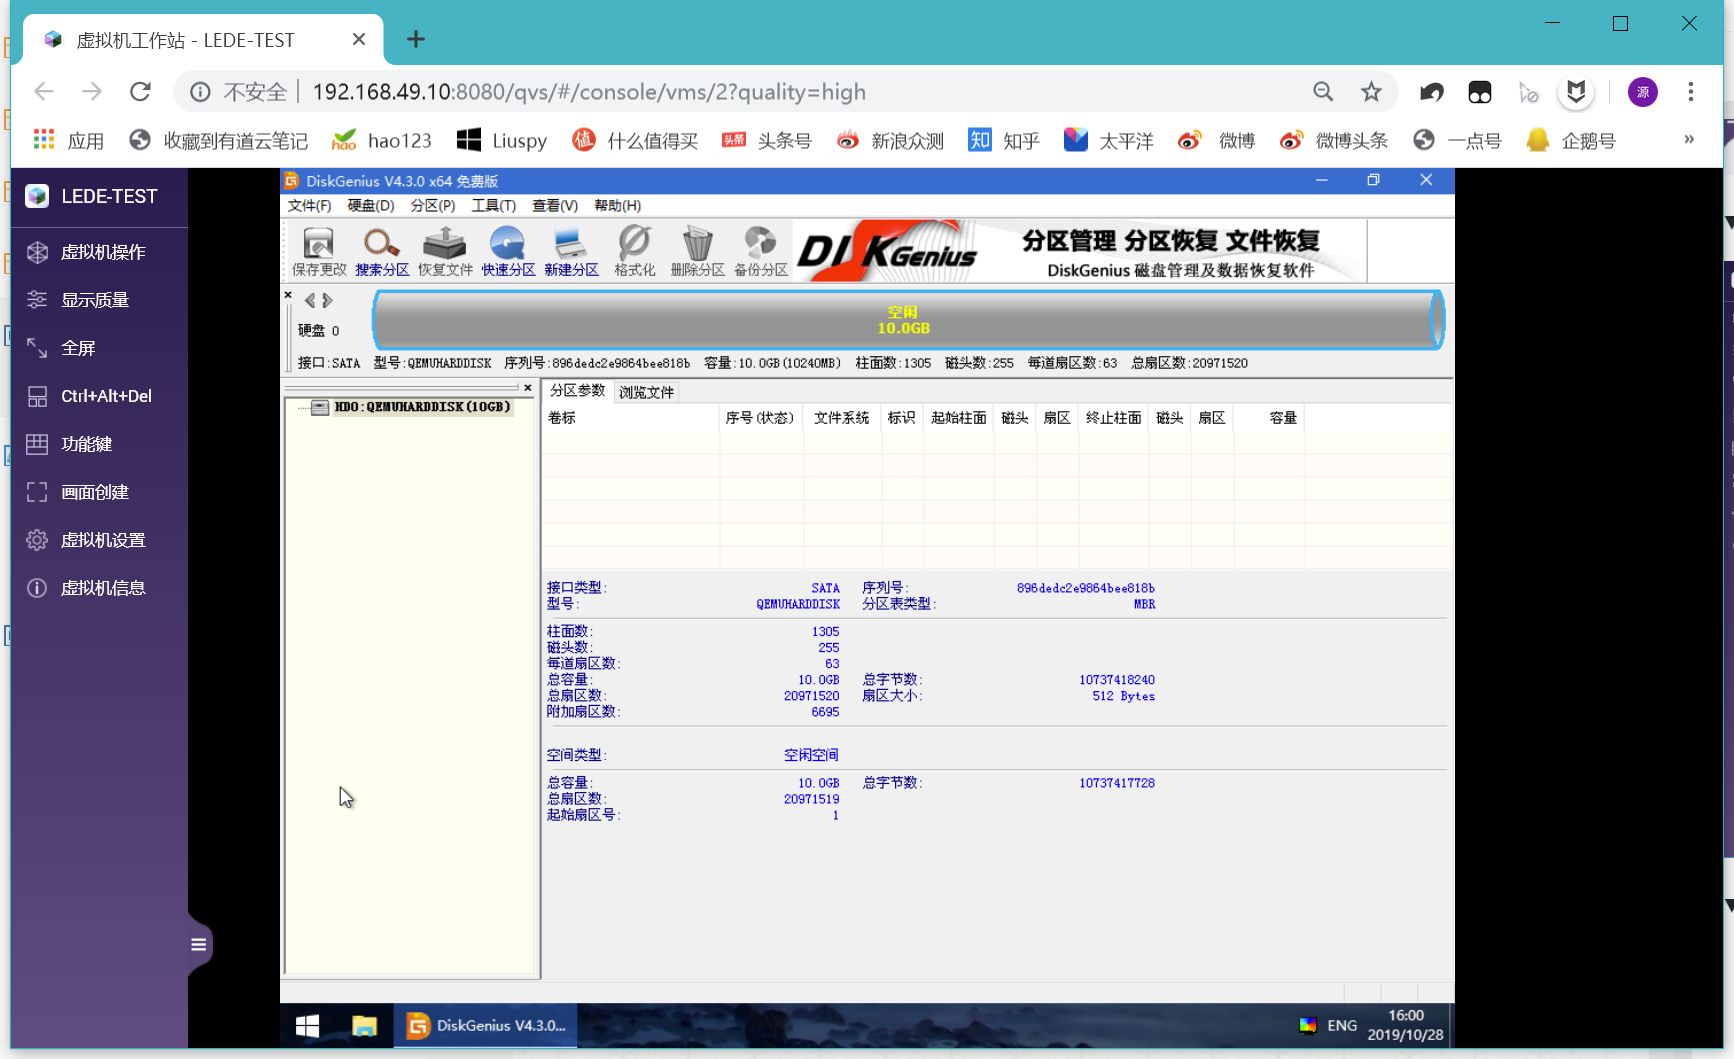1734x1059 pixels.
Task: Open the 硬盘(D) menu
Action: [x=371, y=205]
